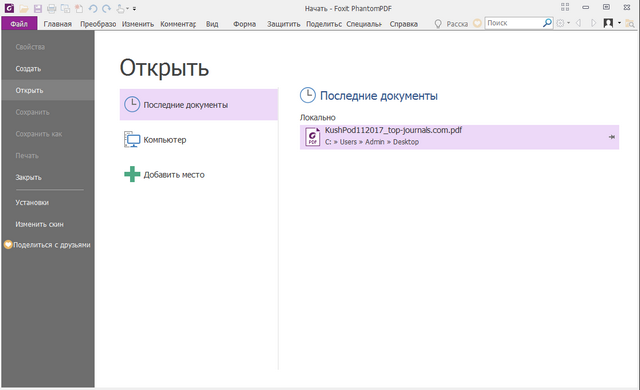Click the four-squares grid icon in title bar

pyautogui.click(x=565, y=7)
